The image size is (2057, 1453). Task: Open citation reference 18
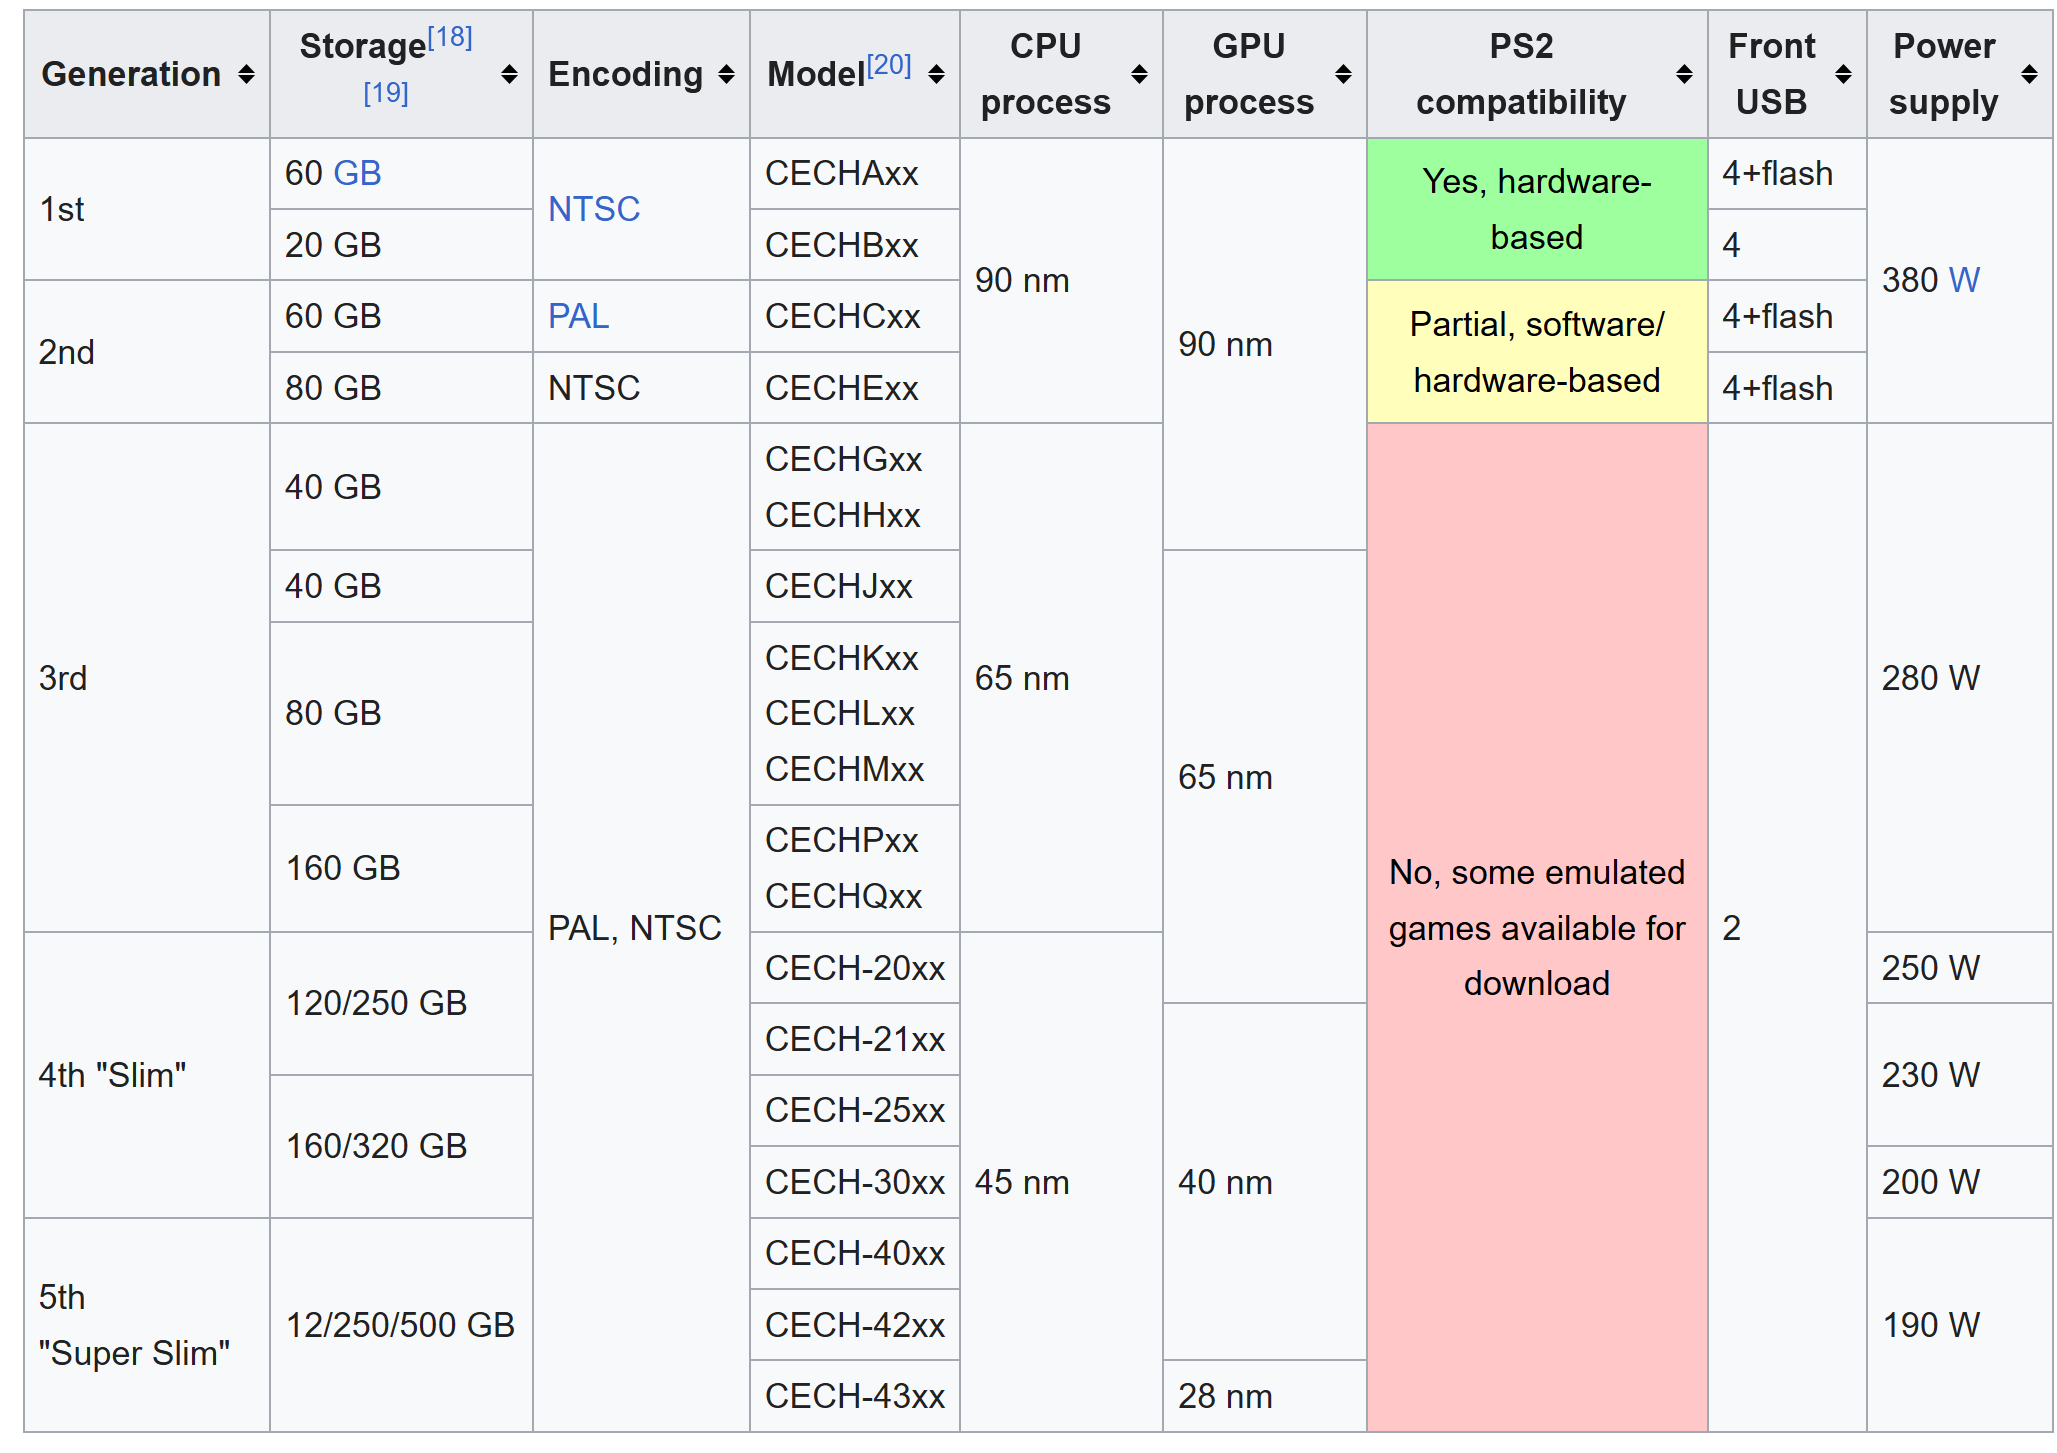pyautogui.click(x=450, y=38)
